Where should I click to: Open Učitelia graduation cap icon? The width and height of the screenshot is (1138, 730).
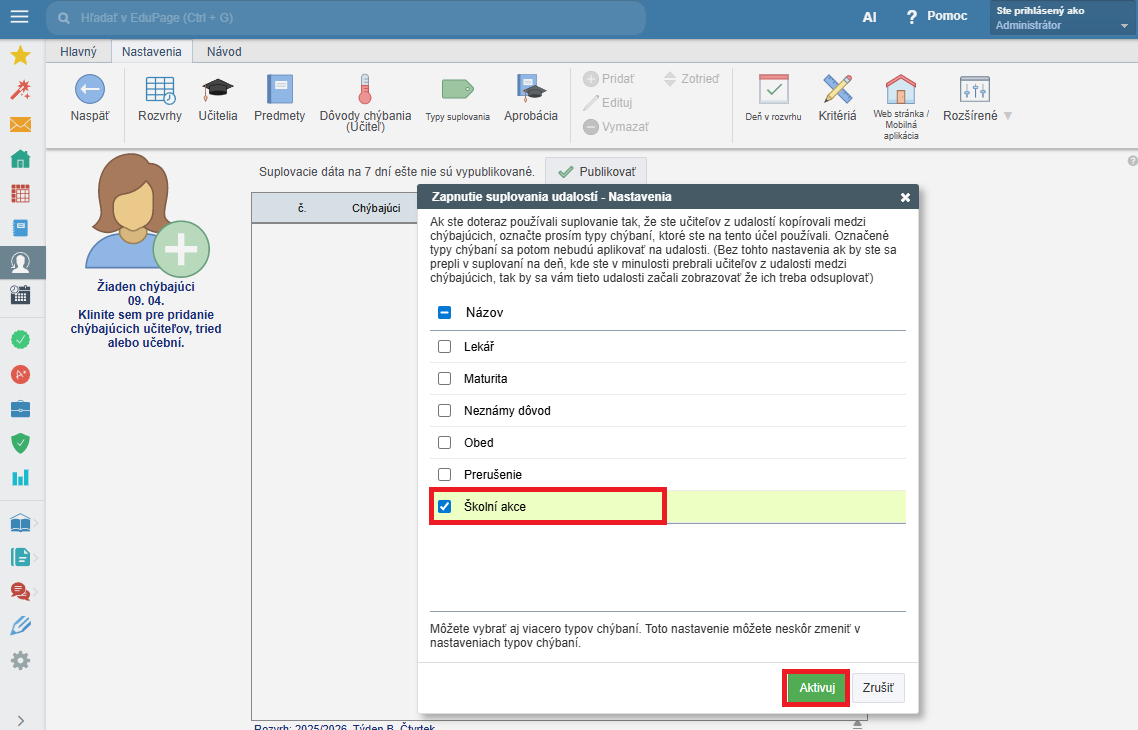(x=218, y=90)
